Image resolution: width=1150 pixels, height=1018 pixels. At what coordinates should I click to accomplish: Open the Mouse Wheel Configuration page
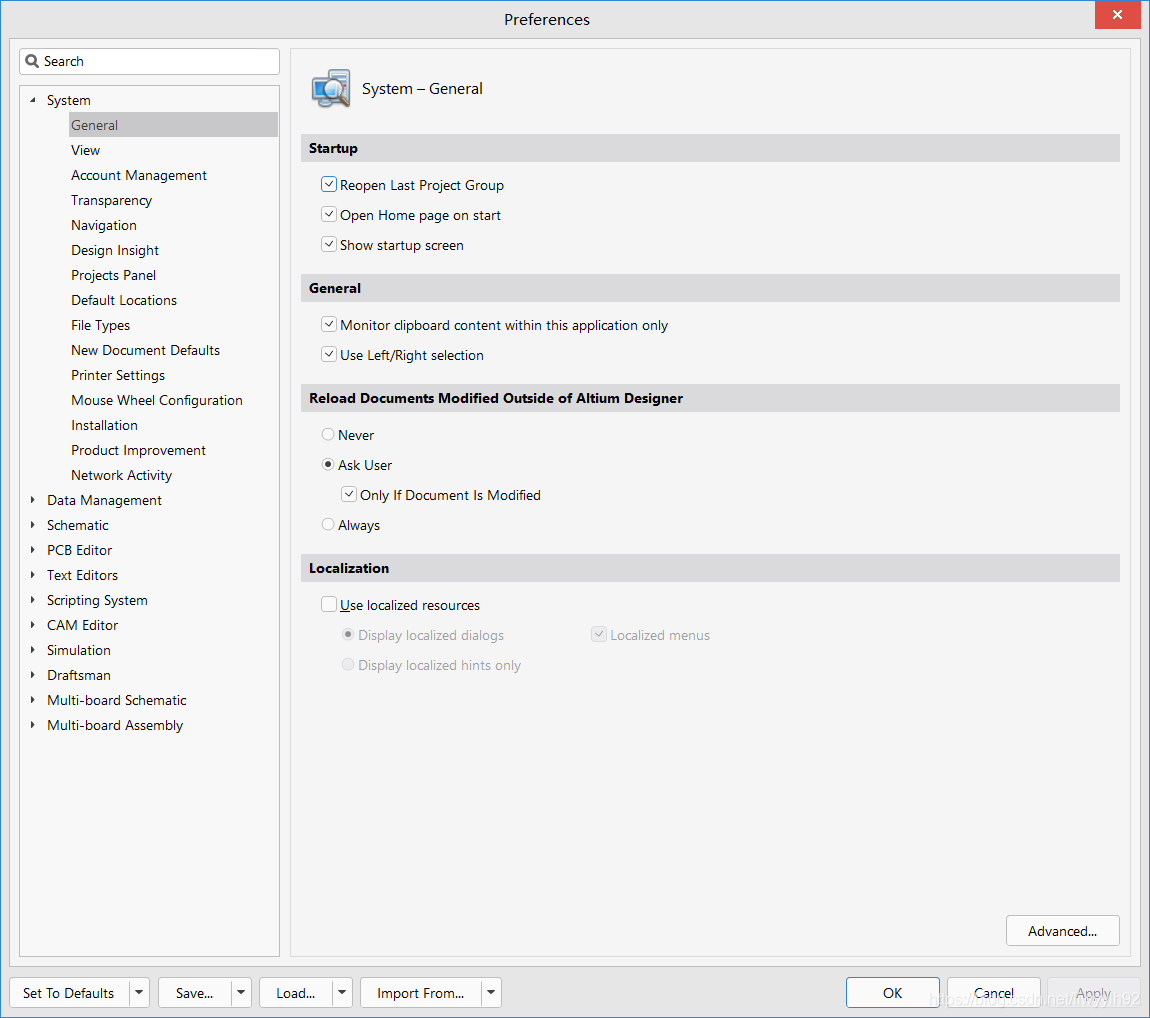point(157,400)
